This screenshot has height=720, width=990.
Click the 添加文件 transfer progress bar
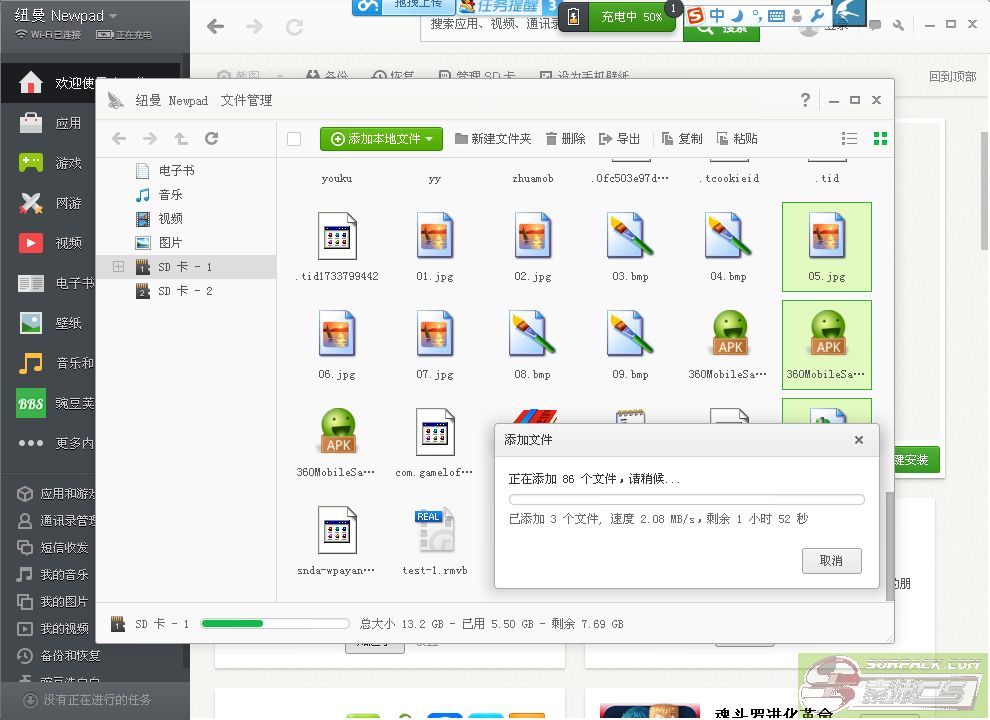(x=686, y=499)
